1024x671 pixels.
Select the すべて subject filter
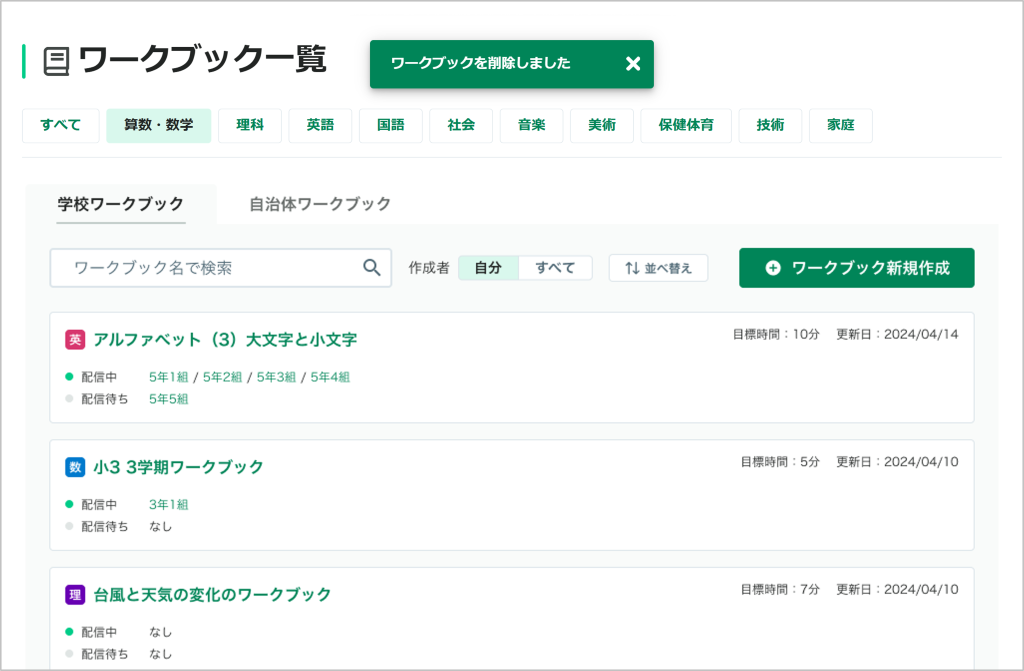tap(61, 125)
